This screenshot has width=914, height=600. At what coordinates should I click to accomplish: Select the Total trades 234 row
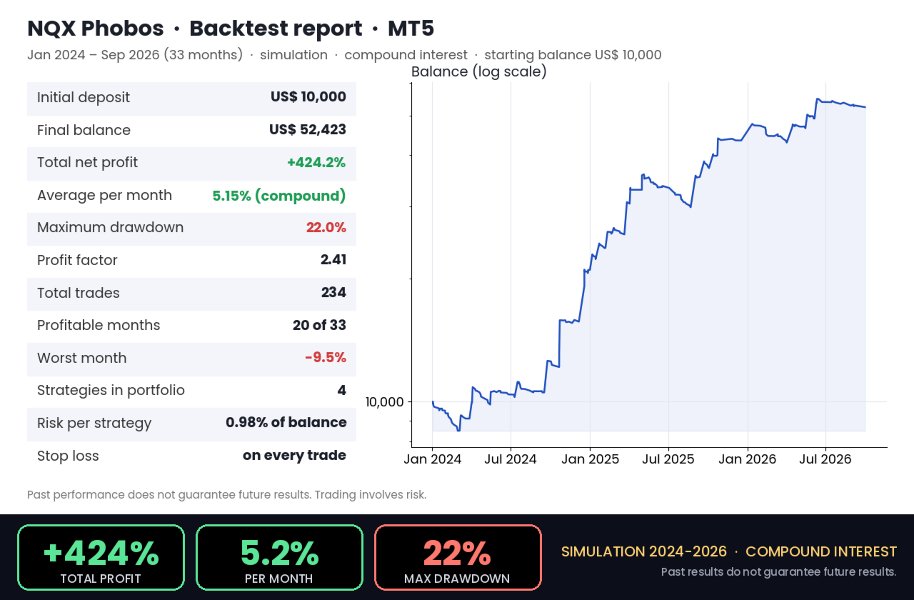[191, 293]
